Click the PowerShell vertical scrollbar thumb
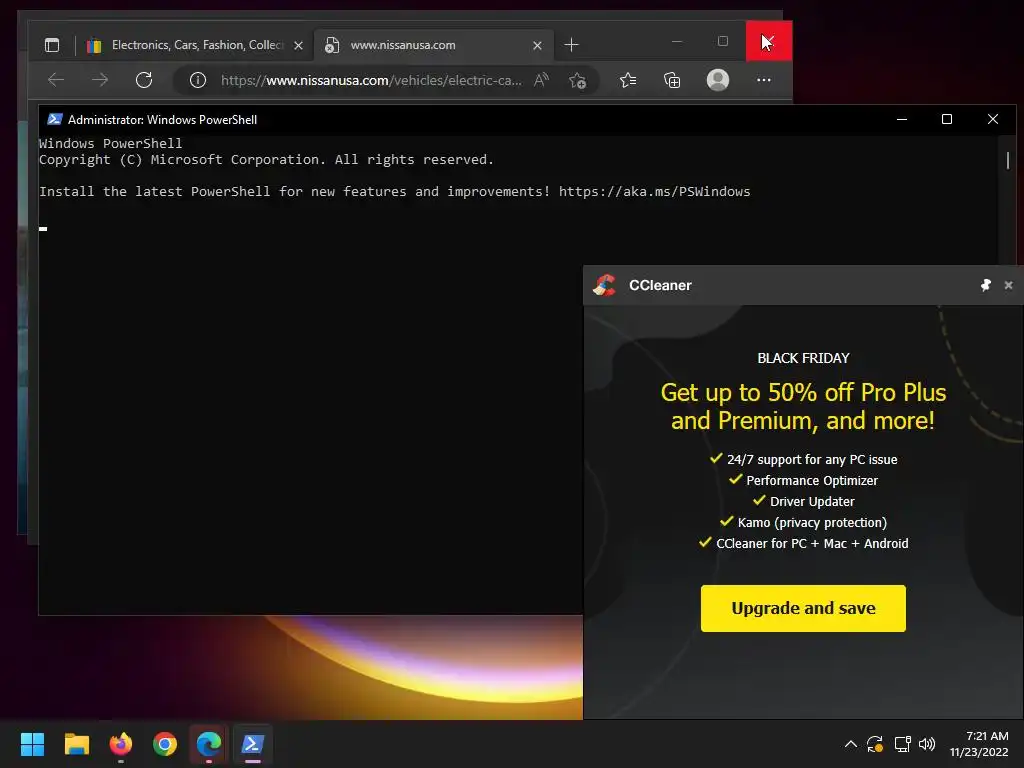The height and width of the screenshot is (768, 1024). tap(1008, 160)
